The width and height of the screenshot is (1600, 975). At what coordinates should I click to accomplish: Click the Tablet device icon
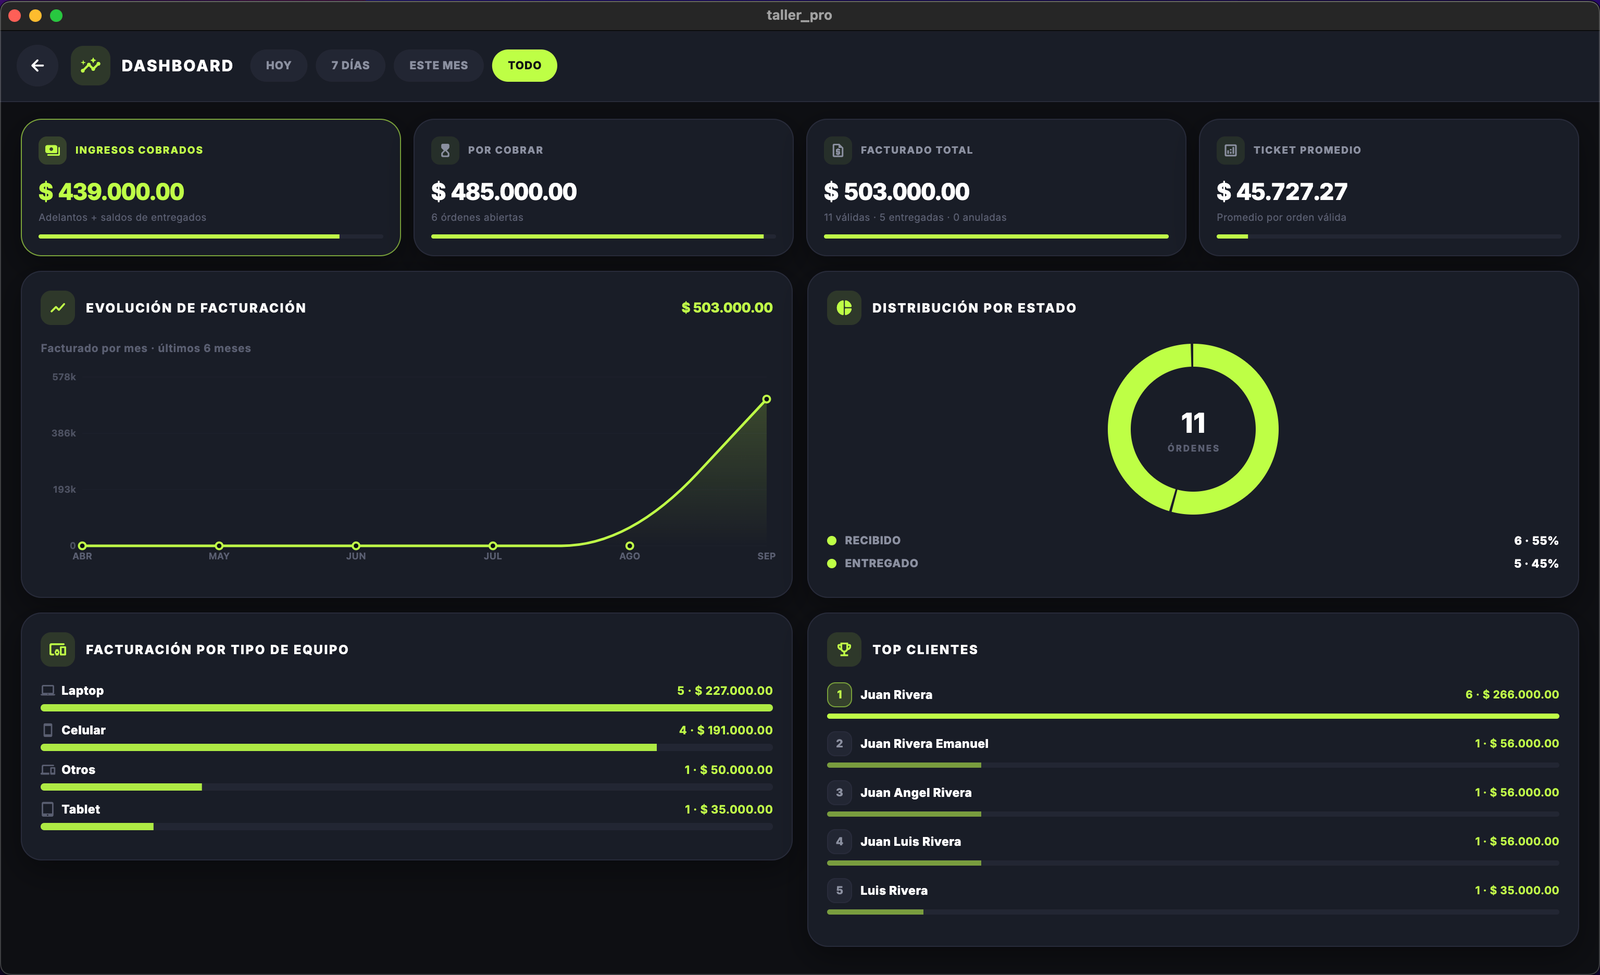tap(48, 810)
